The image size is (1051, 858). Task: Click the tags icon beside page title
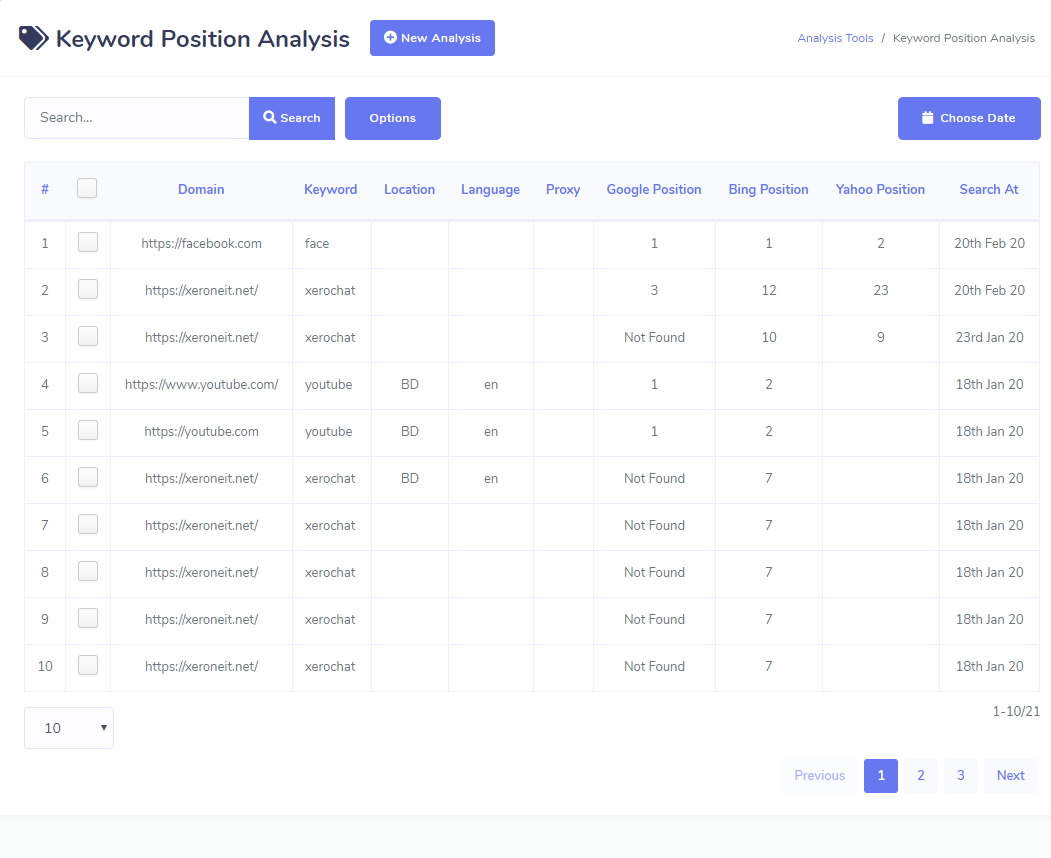33,38
